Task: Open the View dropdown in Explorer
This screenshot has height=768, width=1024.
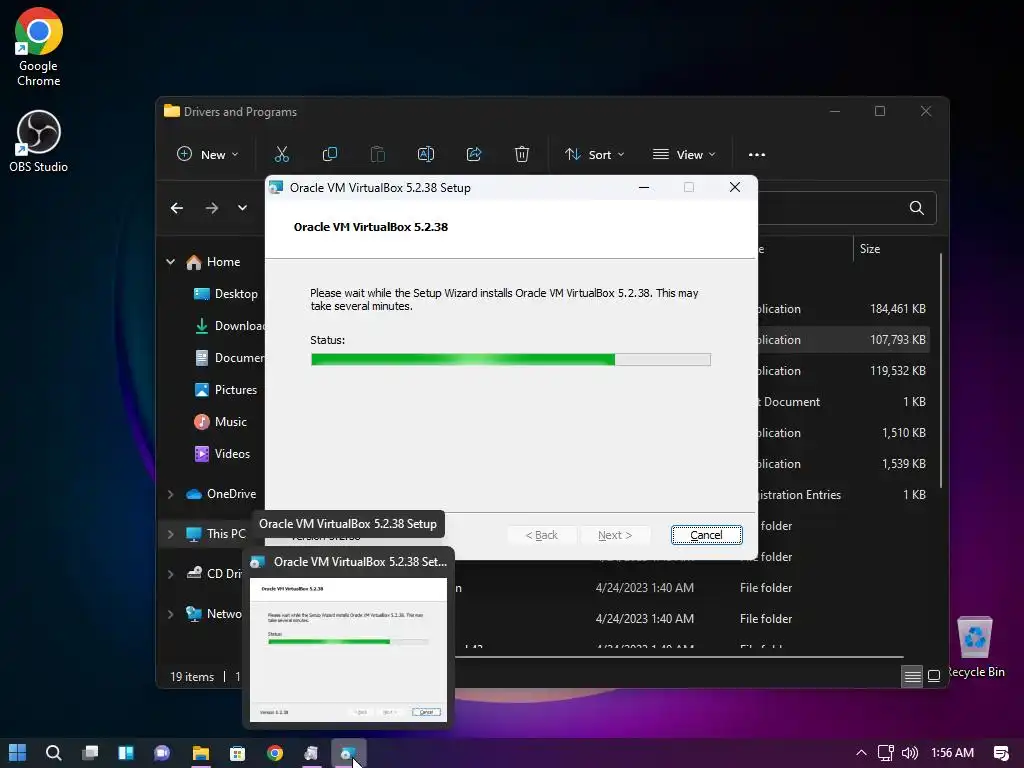Action: point(684,155)
